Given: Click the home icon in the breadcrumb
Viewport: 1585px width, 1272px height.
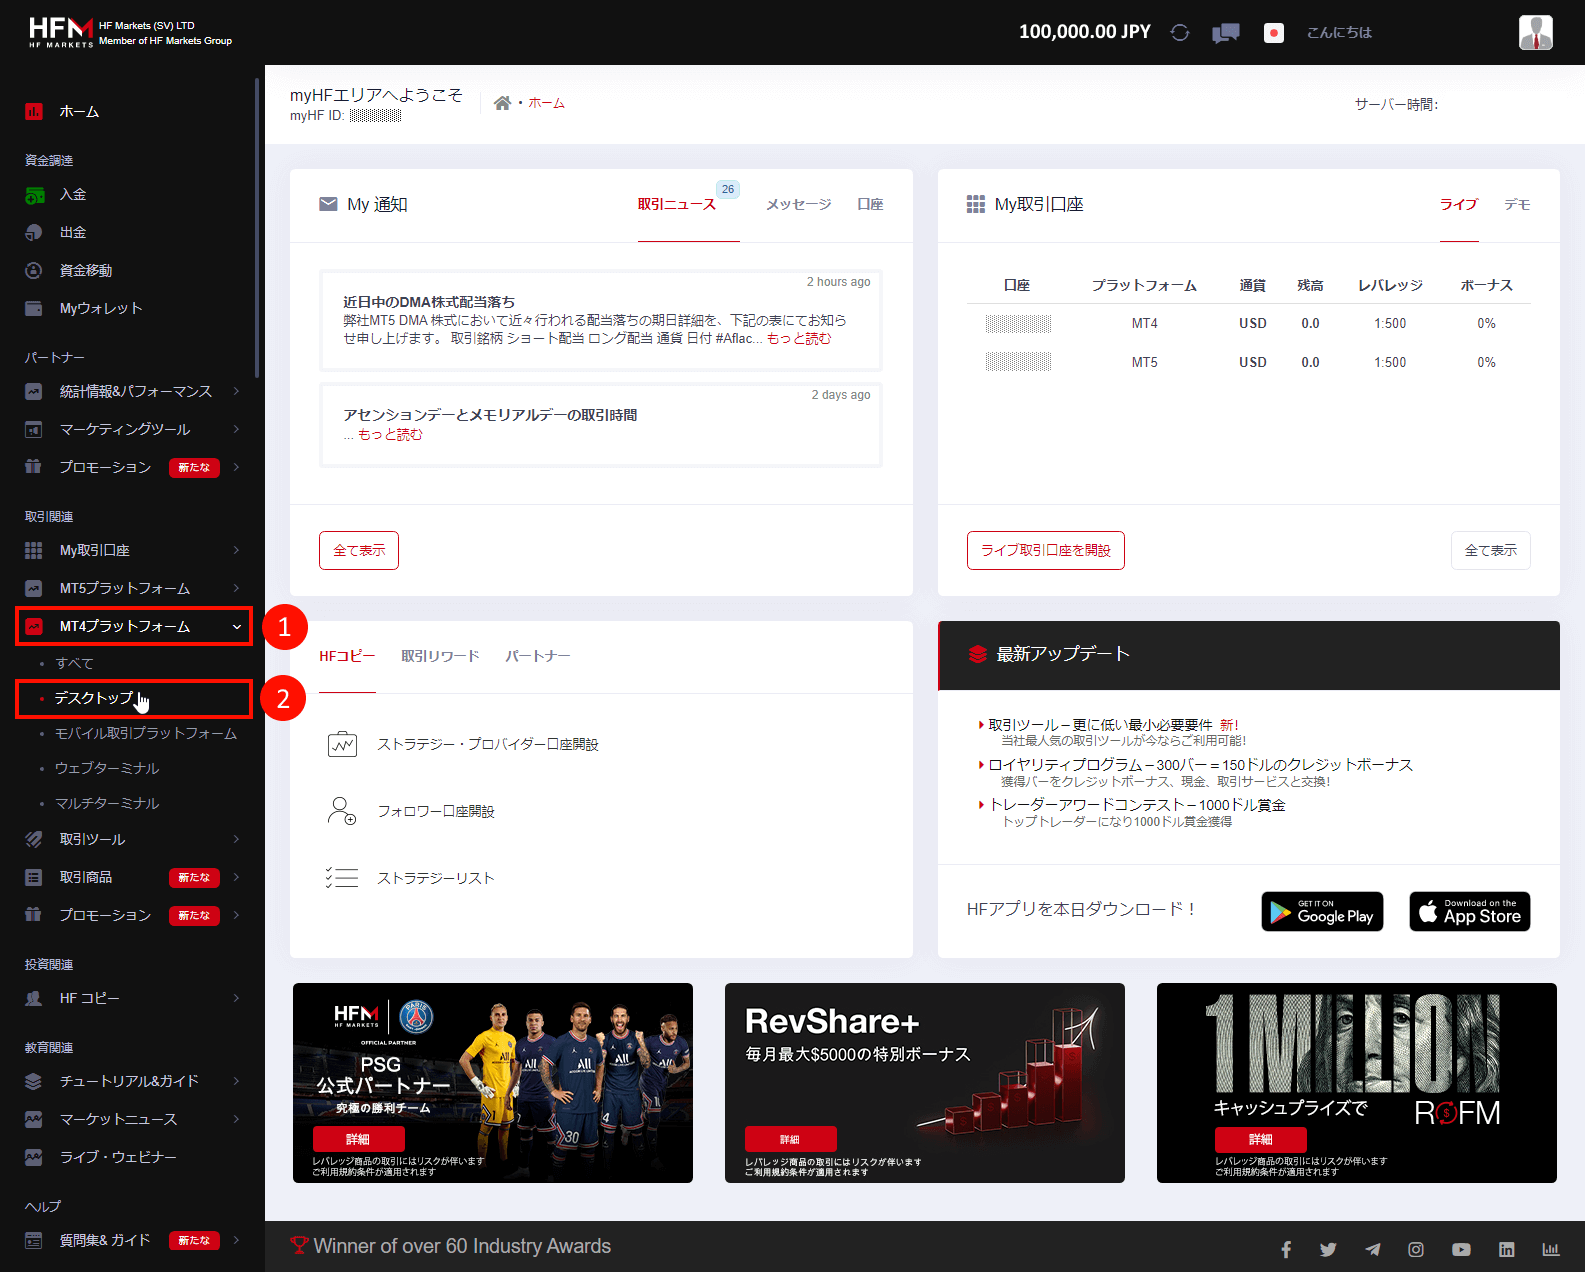Looking at the screenshot, I should tap(503, 103).
